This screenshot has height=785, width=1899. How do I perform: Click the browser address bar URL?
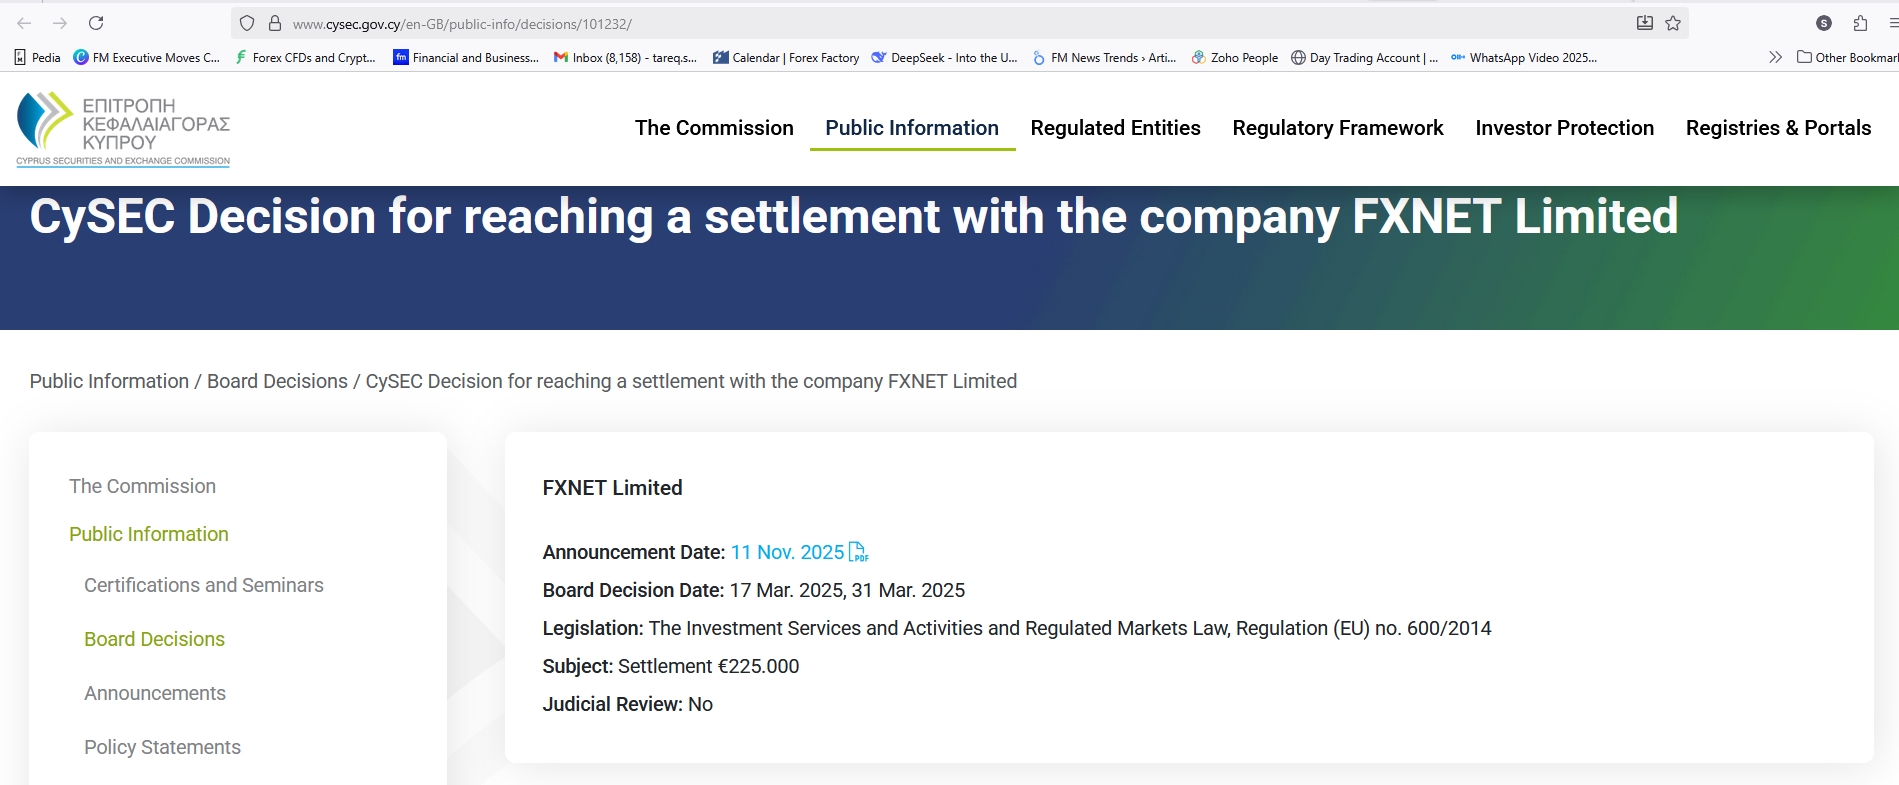pos(462,24)
